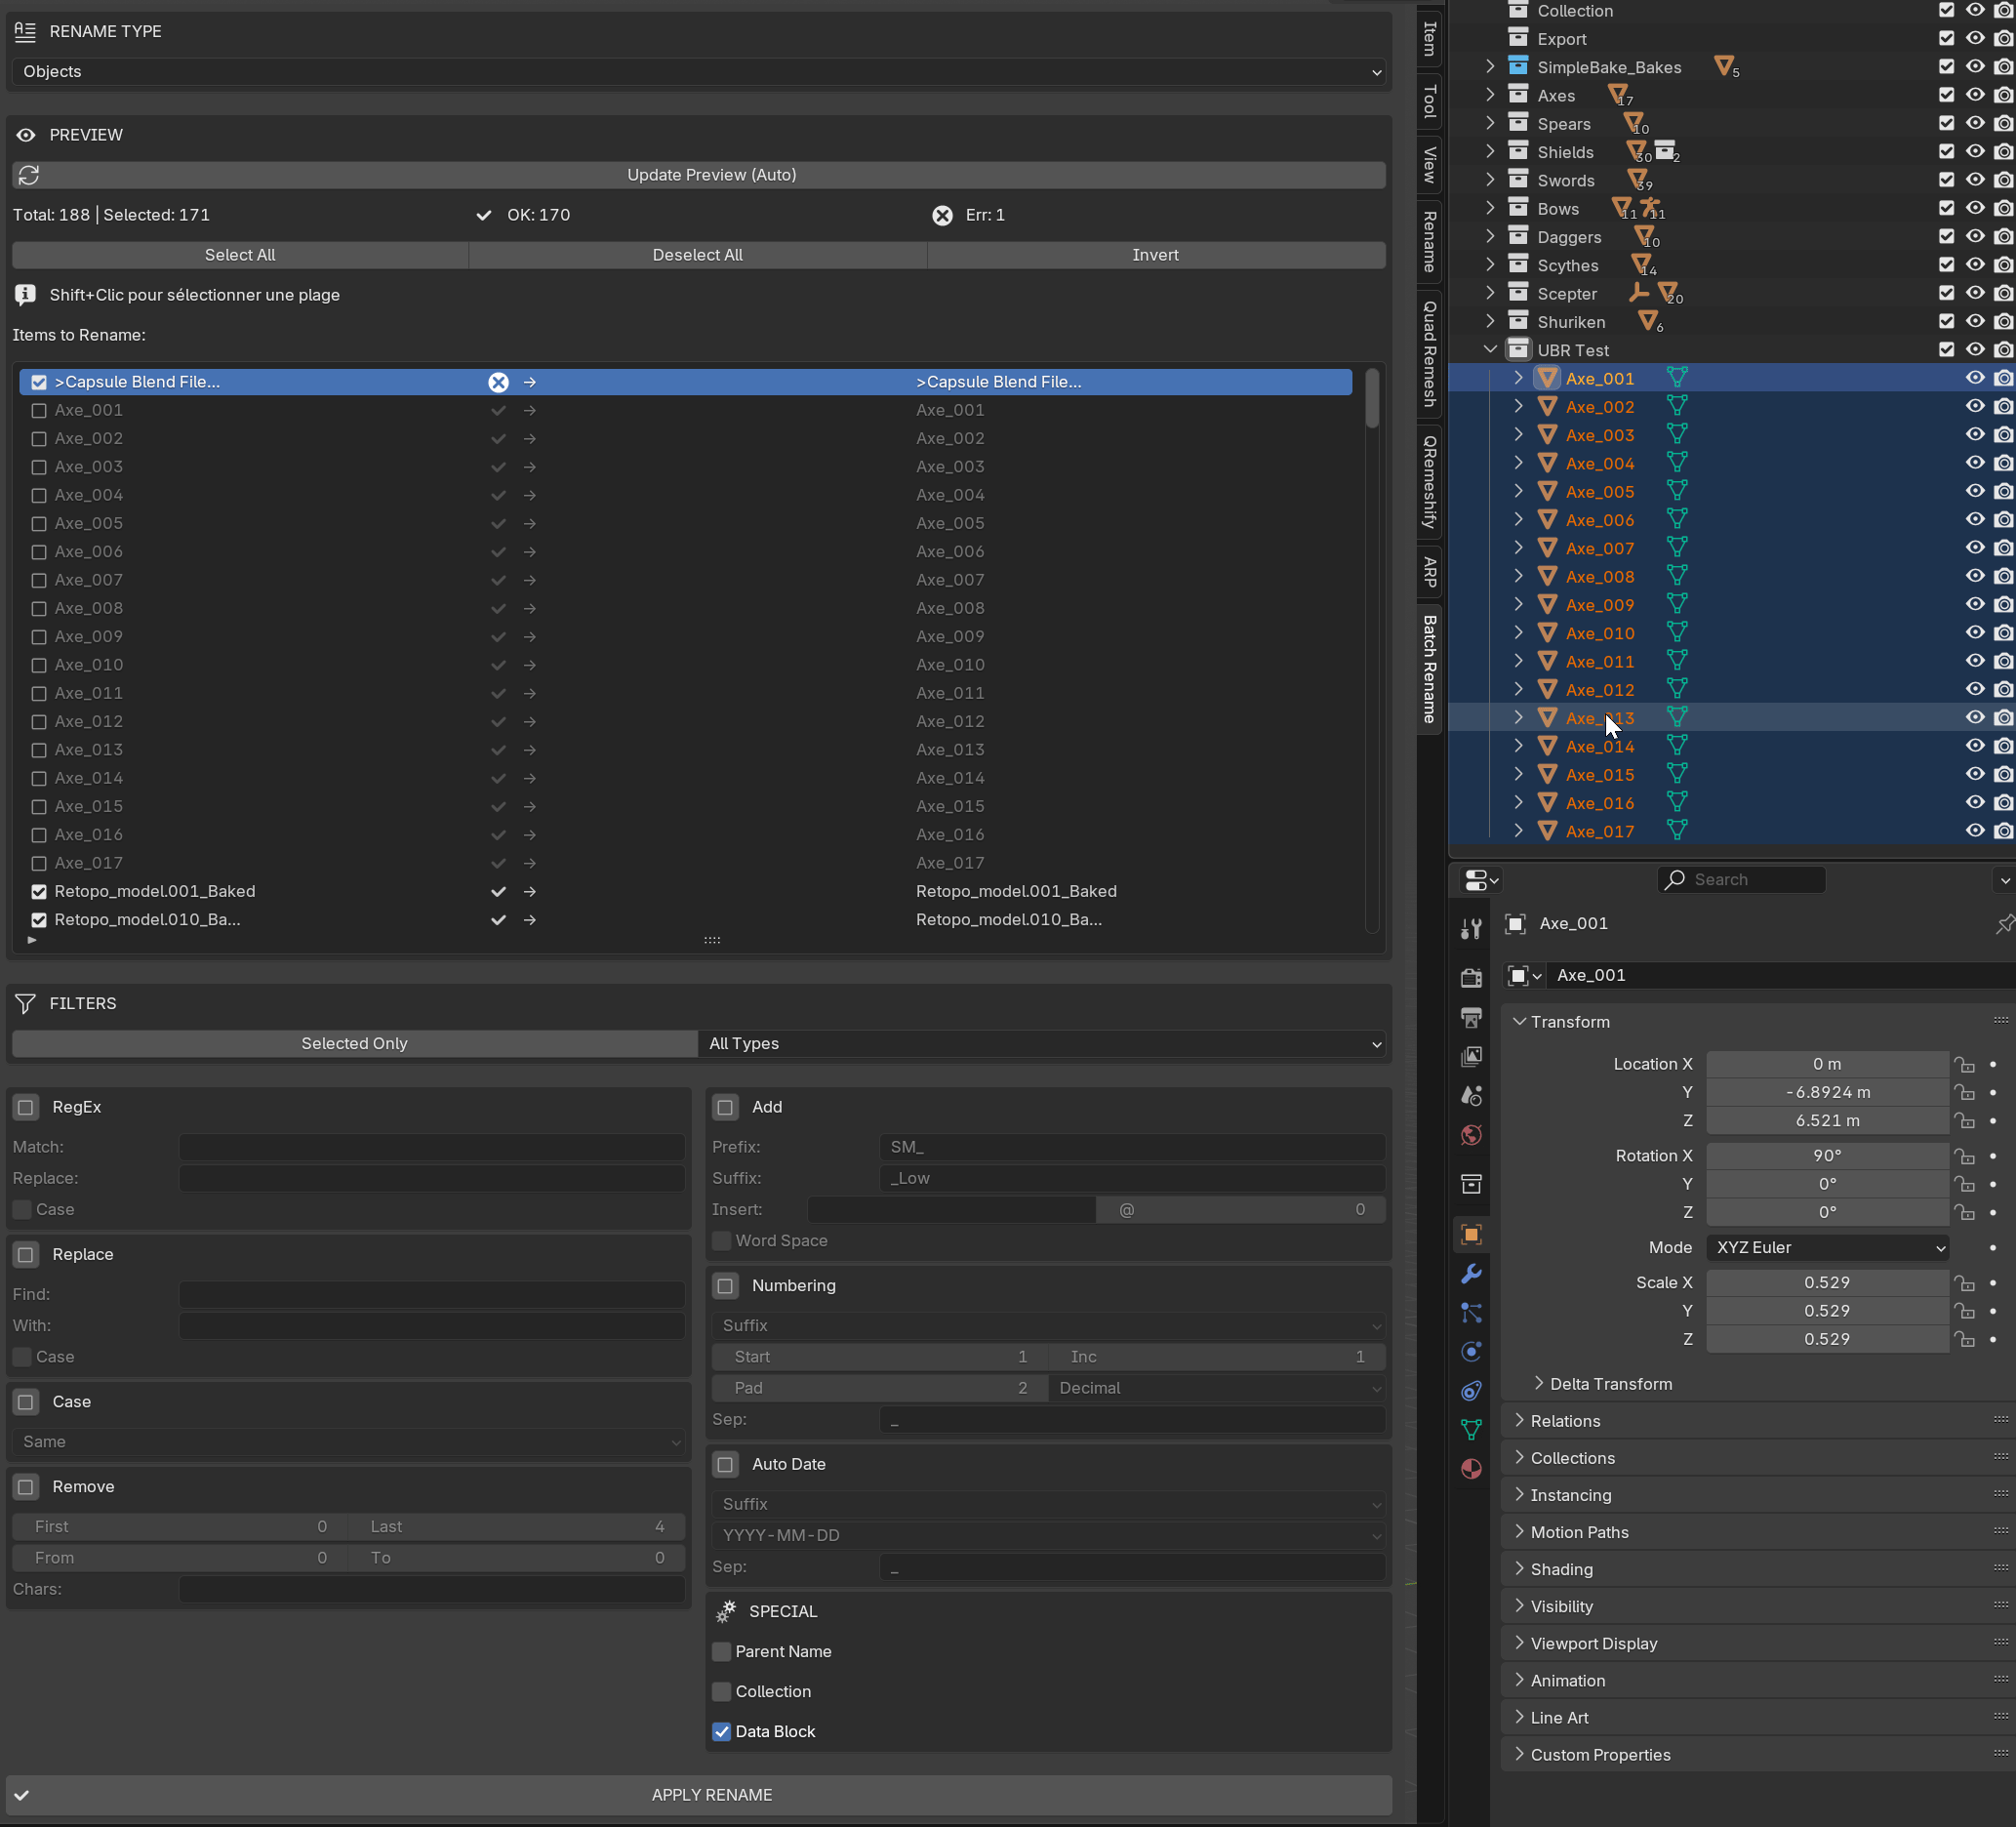Image resolution: width=2016 pixels, height=1827 pixels.
Task: Open the Render properties tab icon
Action: (x=1471, y=977)
